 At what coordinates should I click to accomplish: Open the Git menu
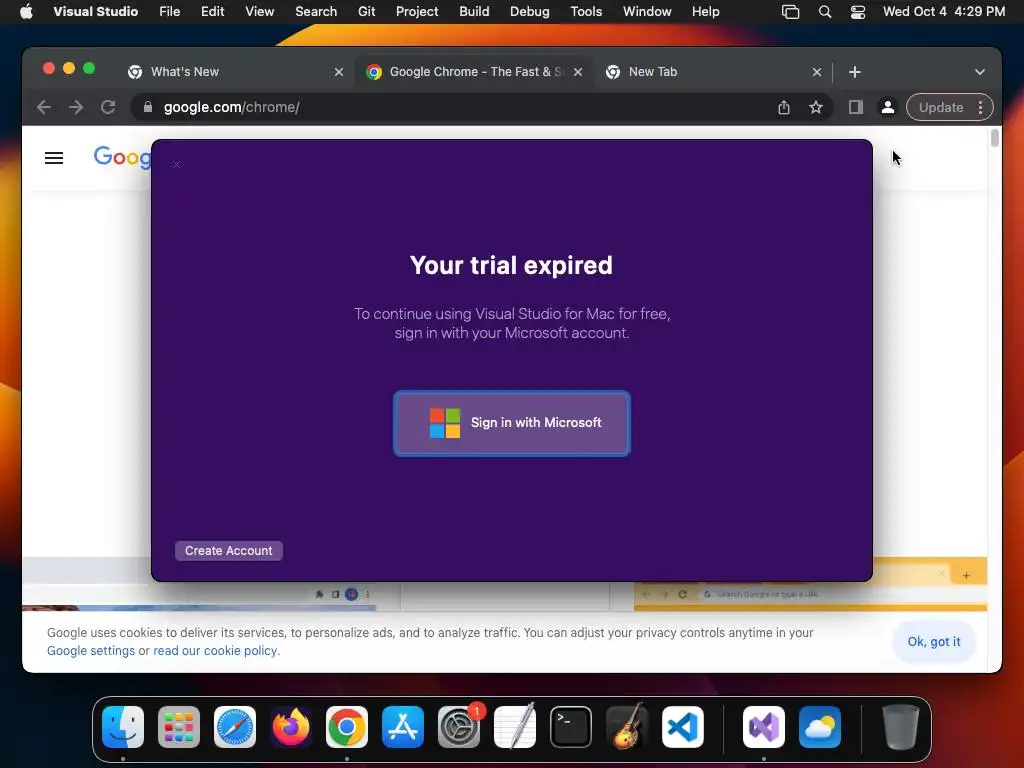(366, 12)
